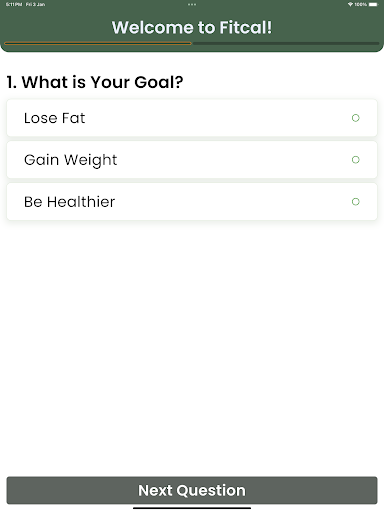Tap the battery icon in status bar
The height and width of the screenshot is (512, 384).
373,4
